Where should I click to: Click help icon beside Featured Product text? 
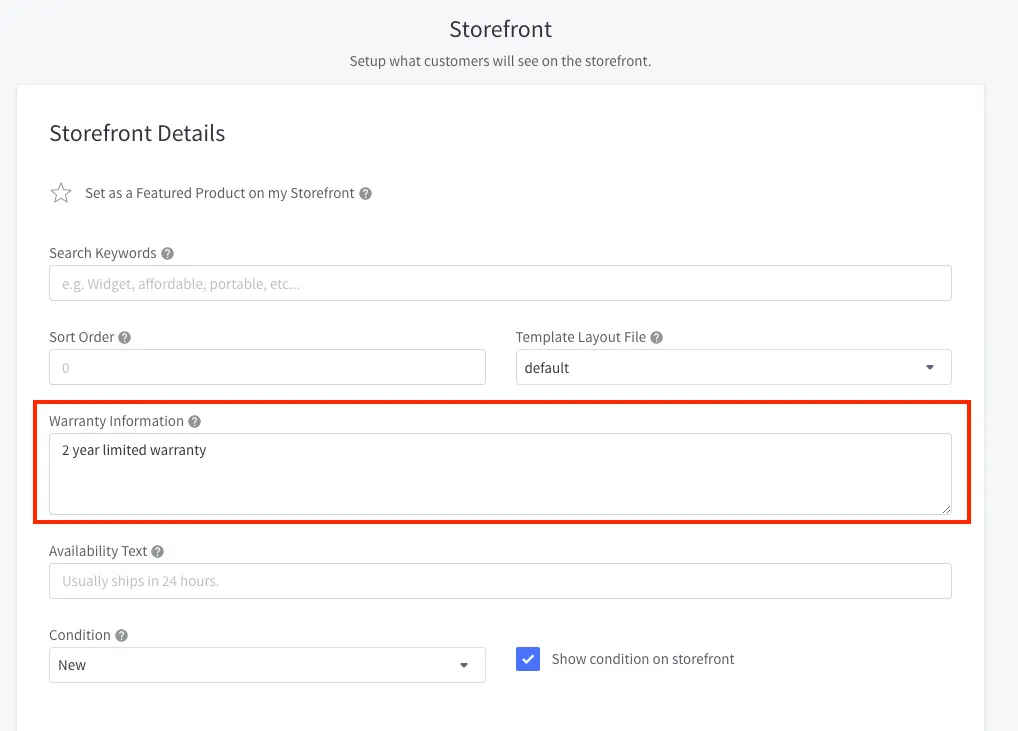pyautogui.click(x=366, y=194)
